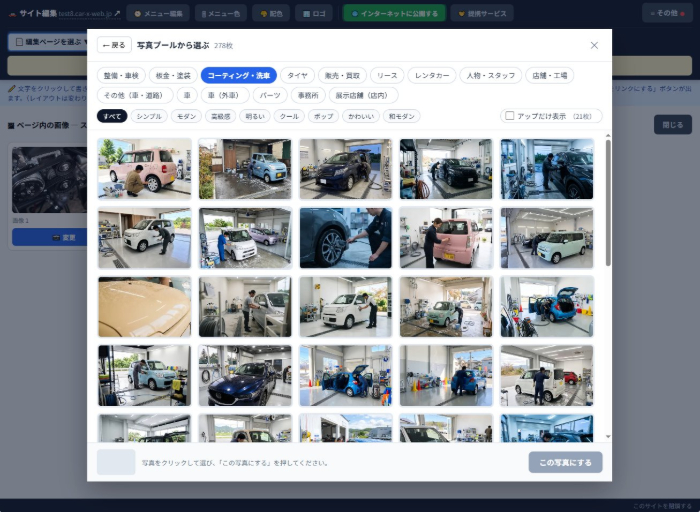The image size is (700, 512).
Task: Pick the beige car hood's right neighbor photo
Action: 245,307
